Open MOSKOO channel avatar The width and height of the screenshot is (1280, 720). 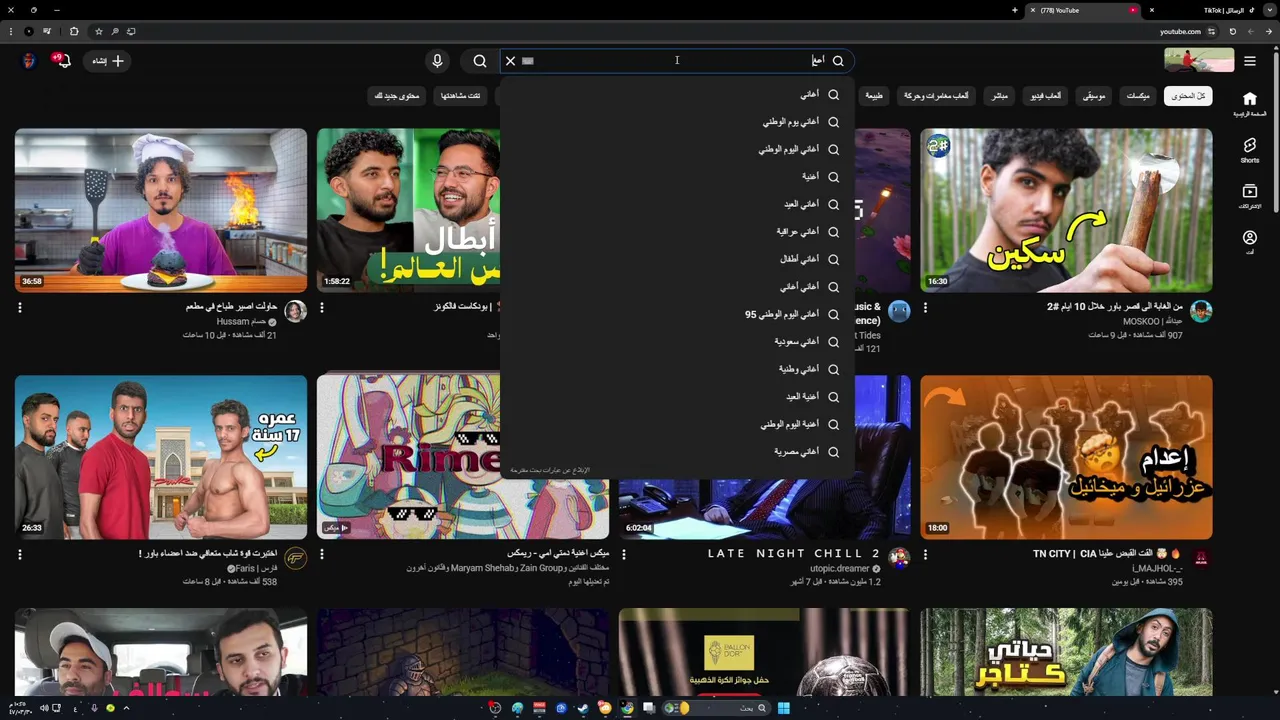point(1201,311)
